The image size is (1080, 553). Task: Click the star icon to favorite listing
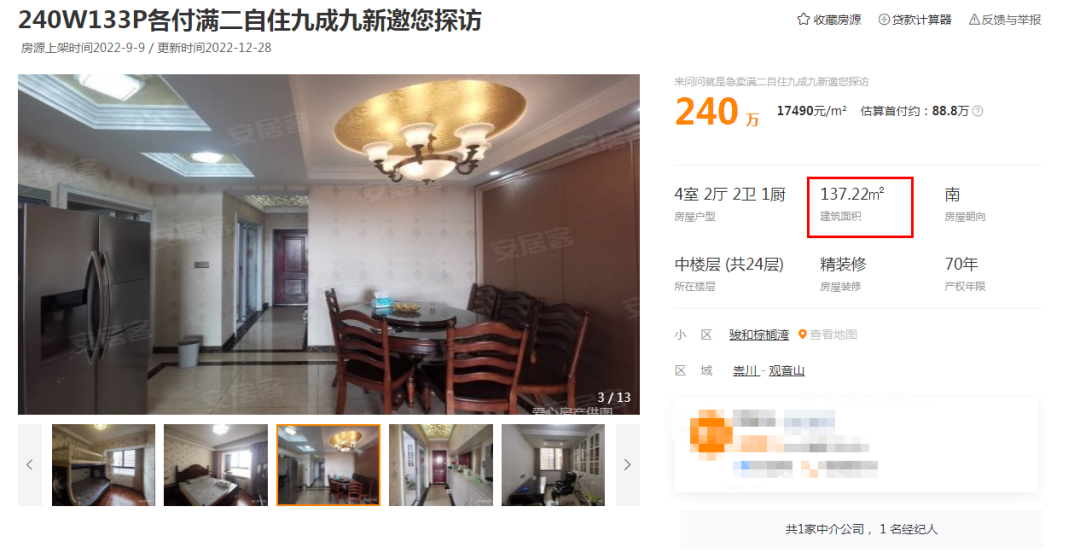803,19
